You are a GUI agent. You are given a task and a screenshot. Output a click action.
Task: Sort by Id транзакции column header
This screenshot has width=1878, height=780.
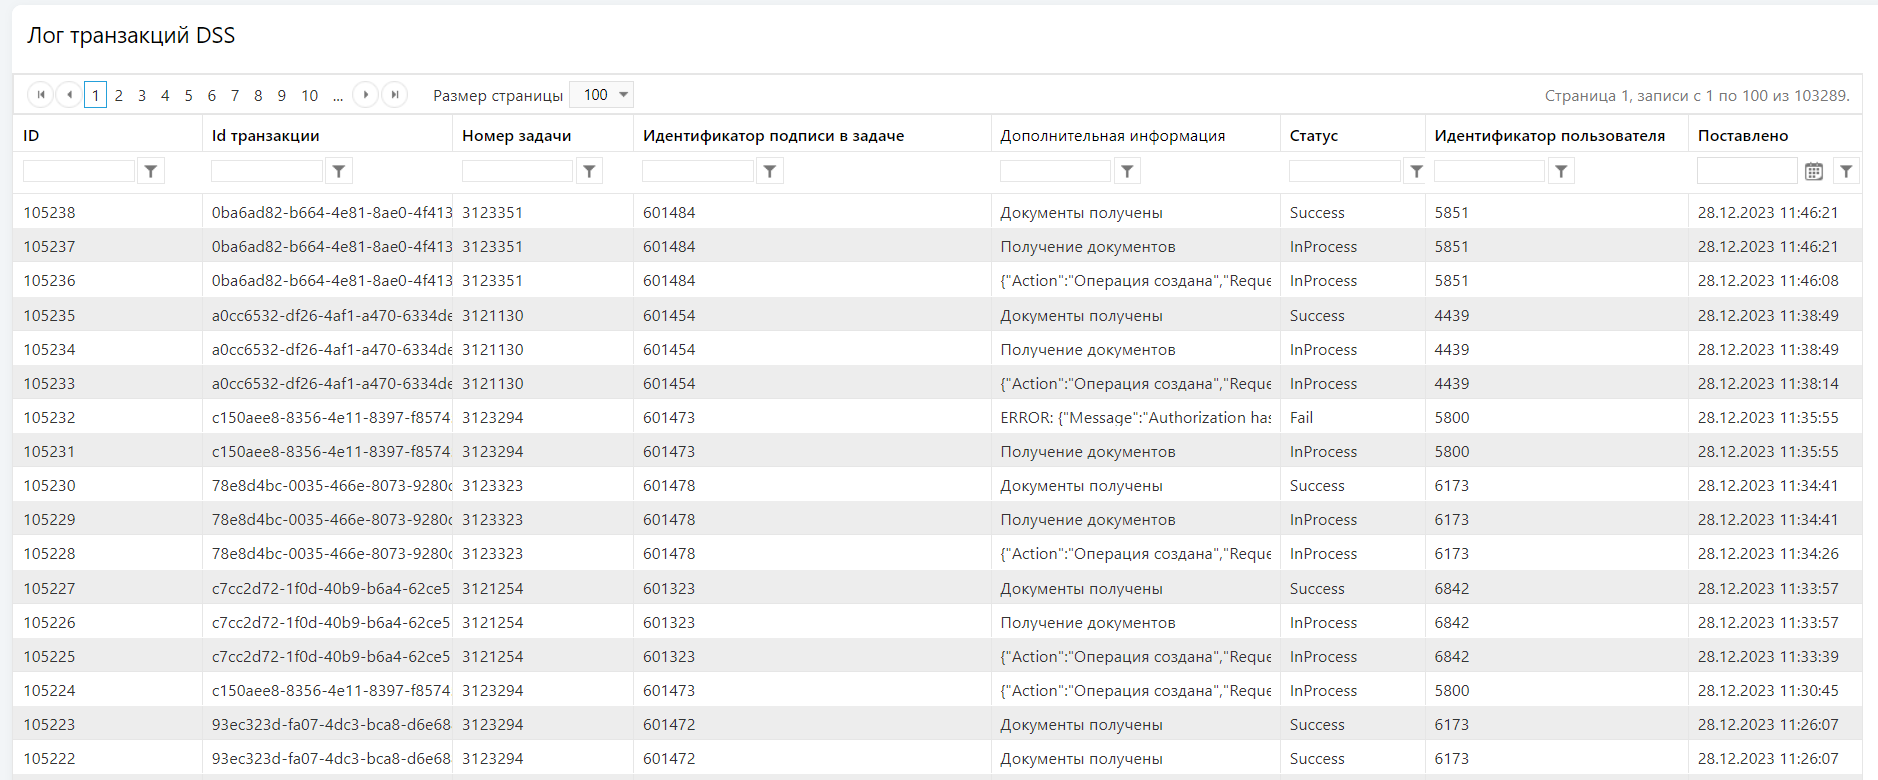(x=266, y=135)
